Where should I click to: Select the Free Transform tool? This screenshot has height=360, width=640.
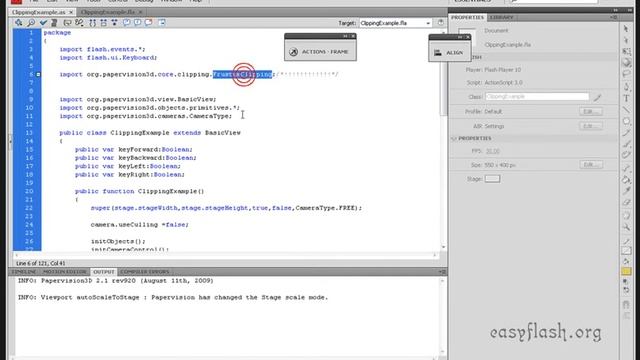[626, 51]
